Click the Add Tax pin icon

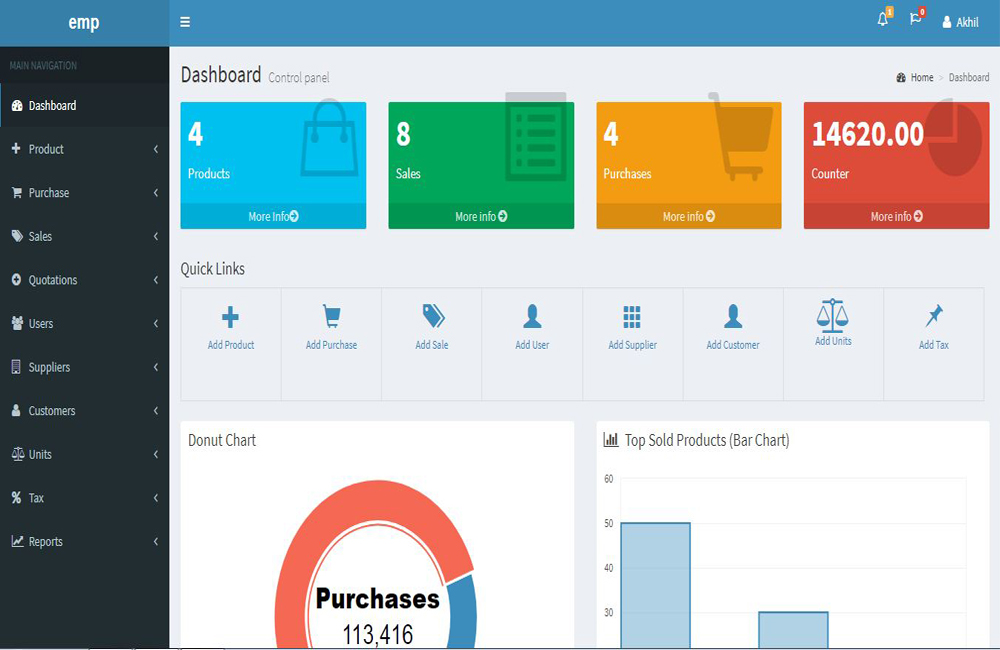pyautogui.click(x=934, y=317)
